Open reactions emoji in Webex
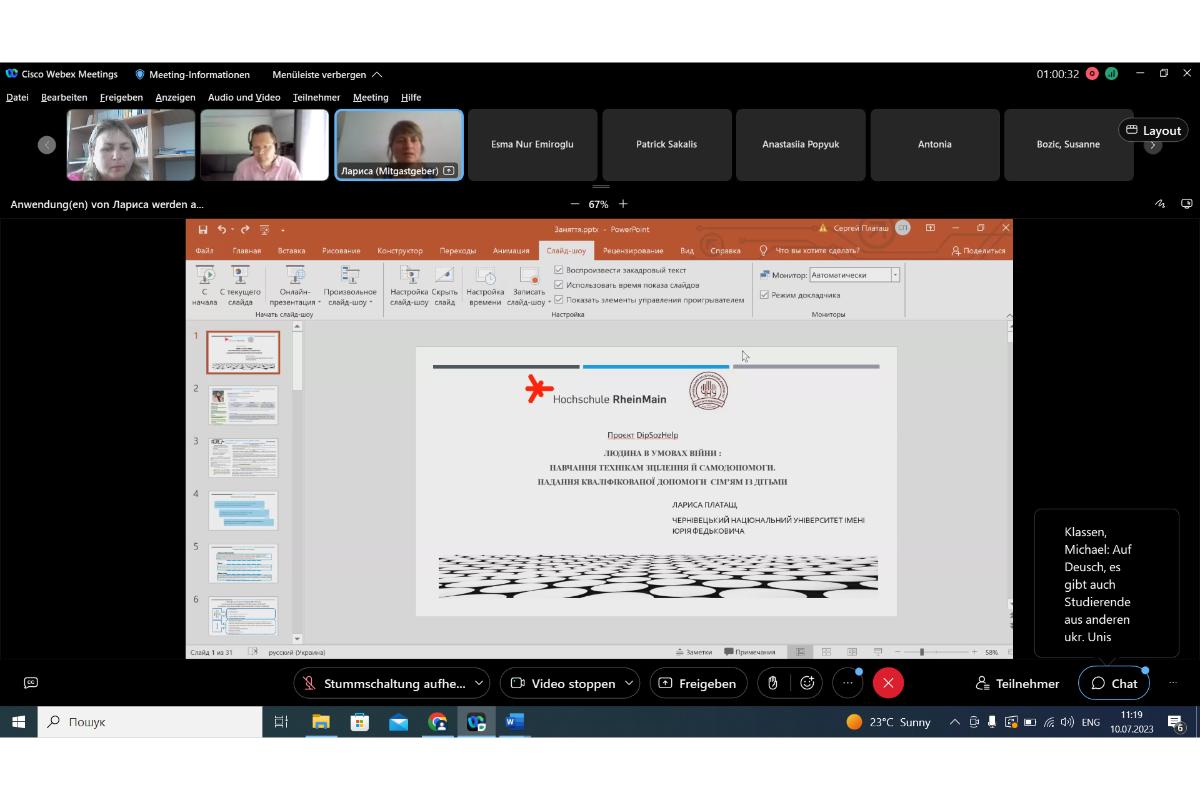The width and height of the screenshot is (1200, 800). [x=808, y=683]
